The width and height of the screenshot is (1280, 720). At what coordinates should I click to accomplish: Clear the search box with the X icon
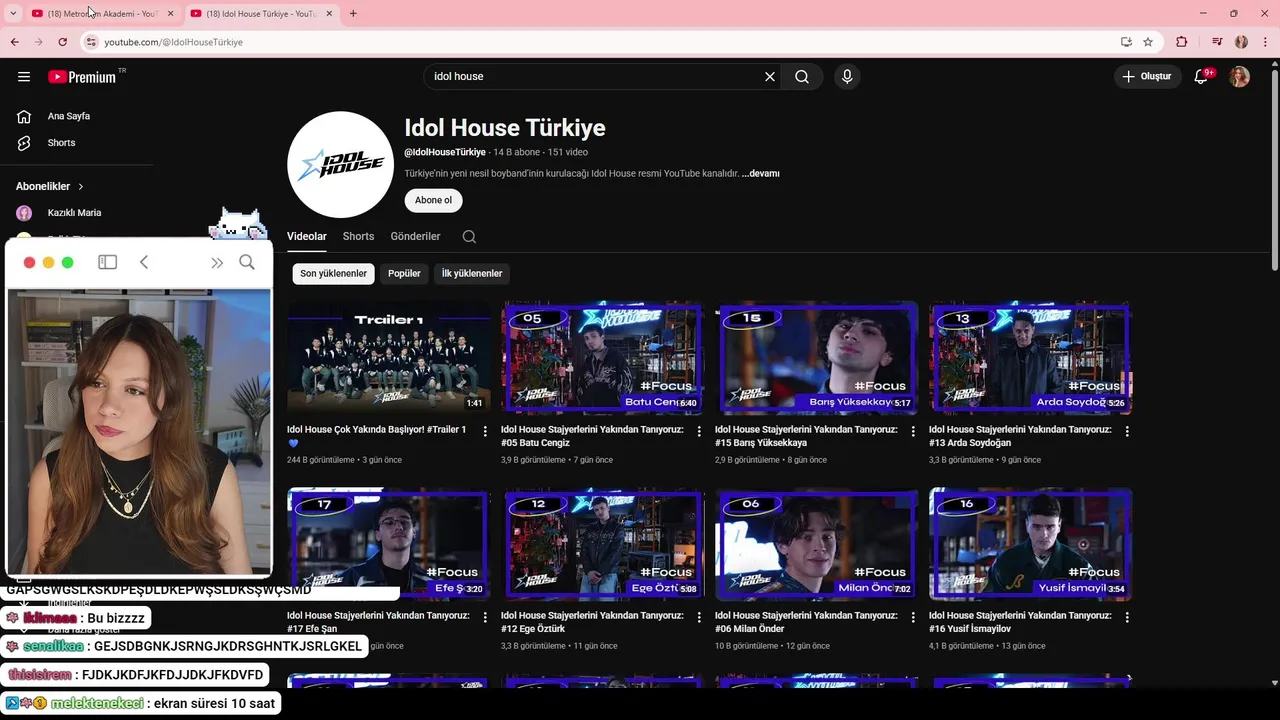[770, 77]
